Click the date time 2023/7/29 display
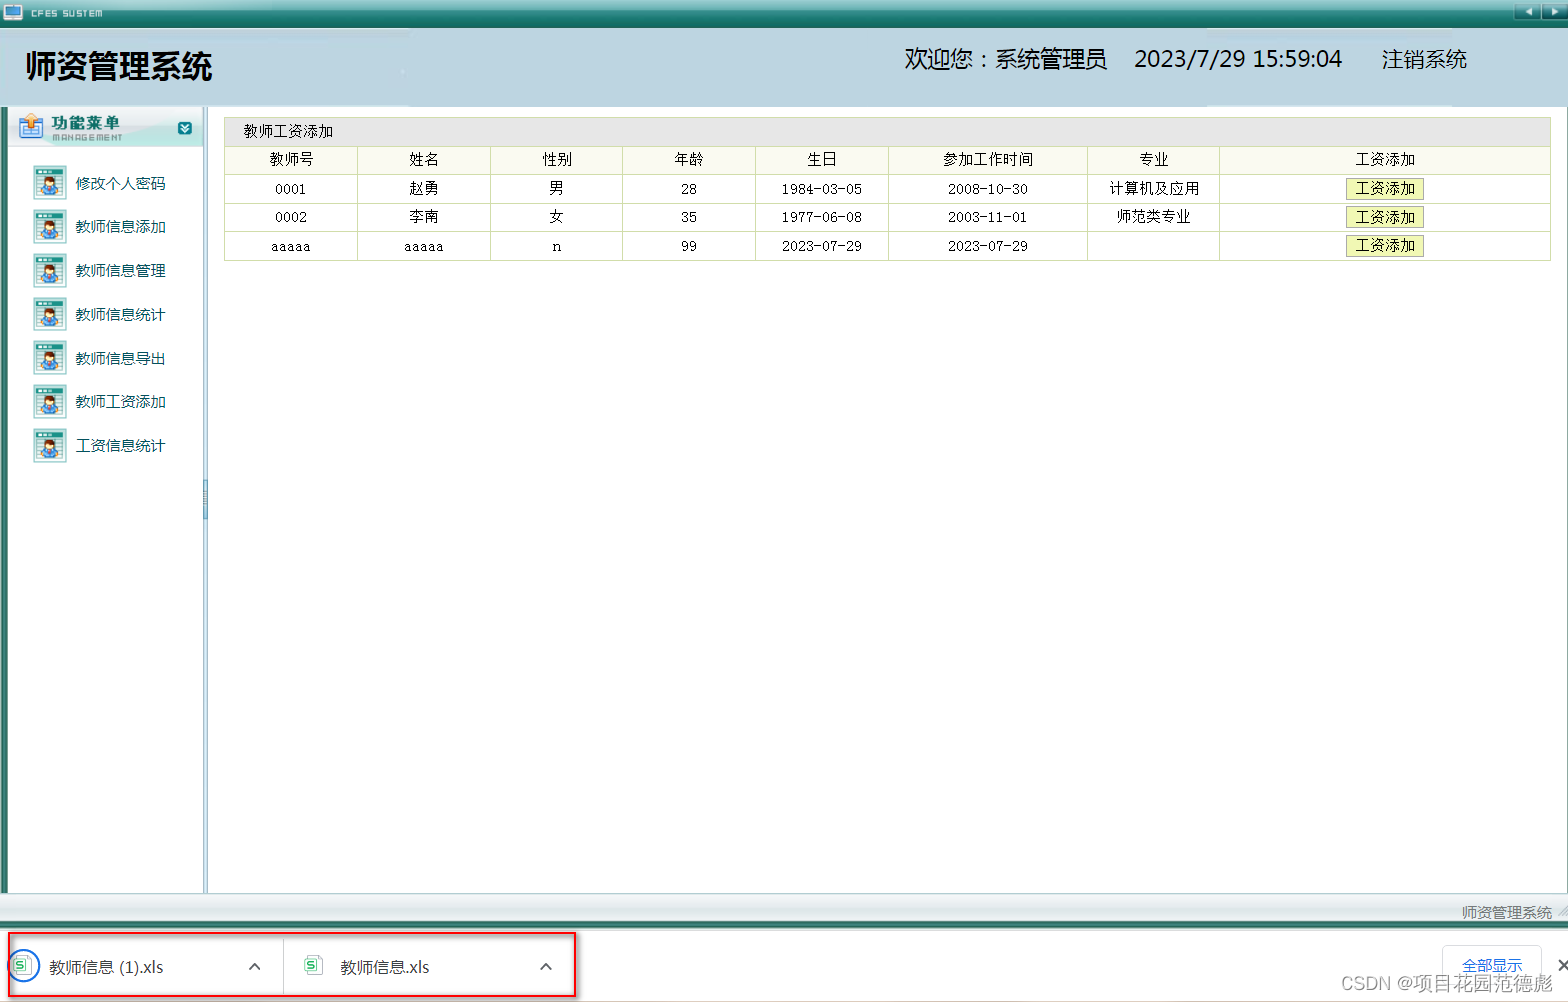 click(1238, 60)
